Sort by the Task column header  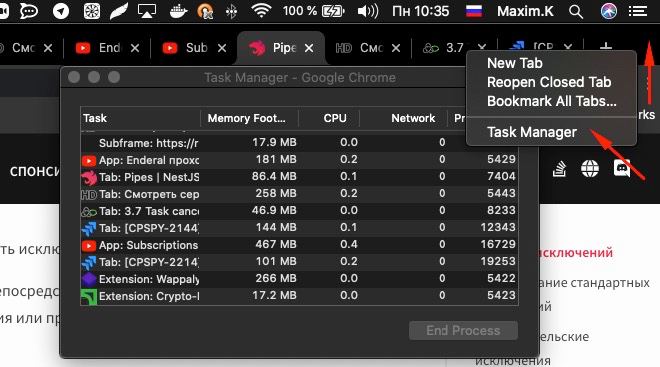coord(140,118)
